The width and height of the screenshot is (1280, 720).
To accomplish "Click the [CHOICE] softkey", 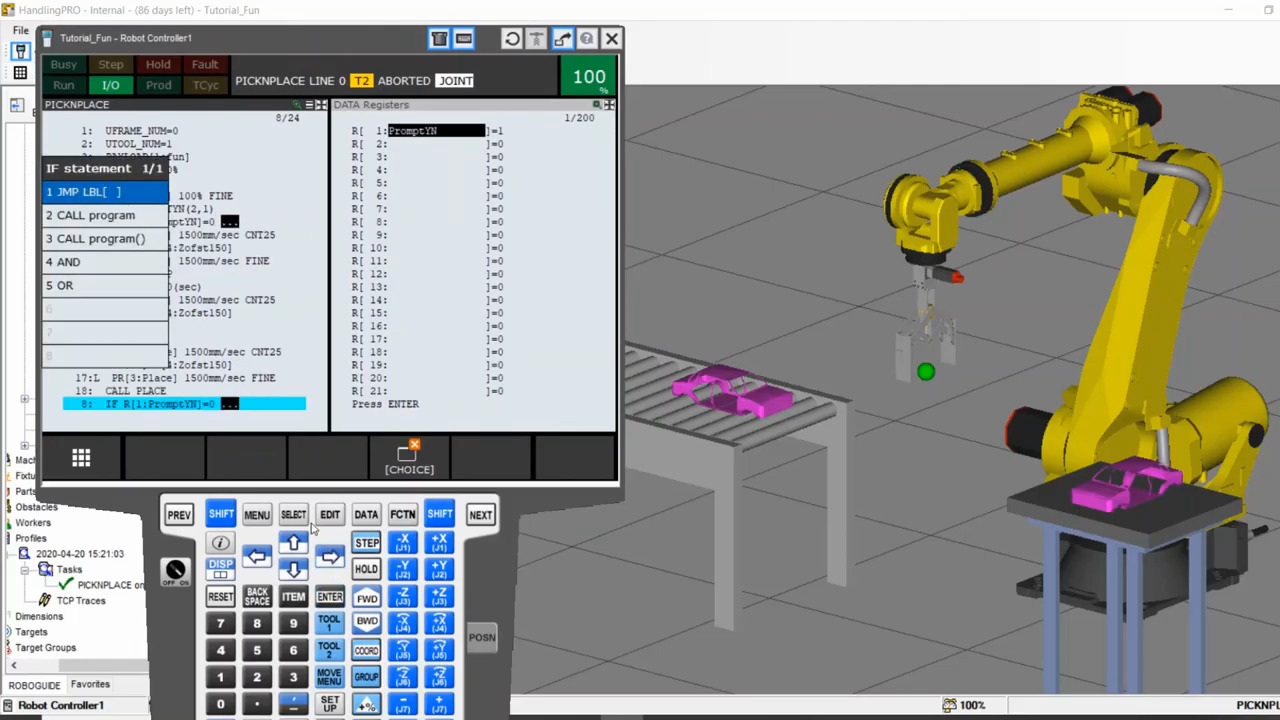I will click(x=410, y=459).
